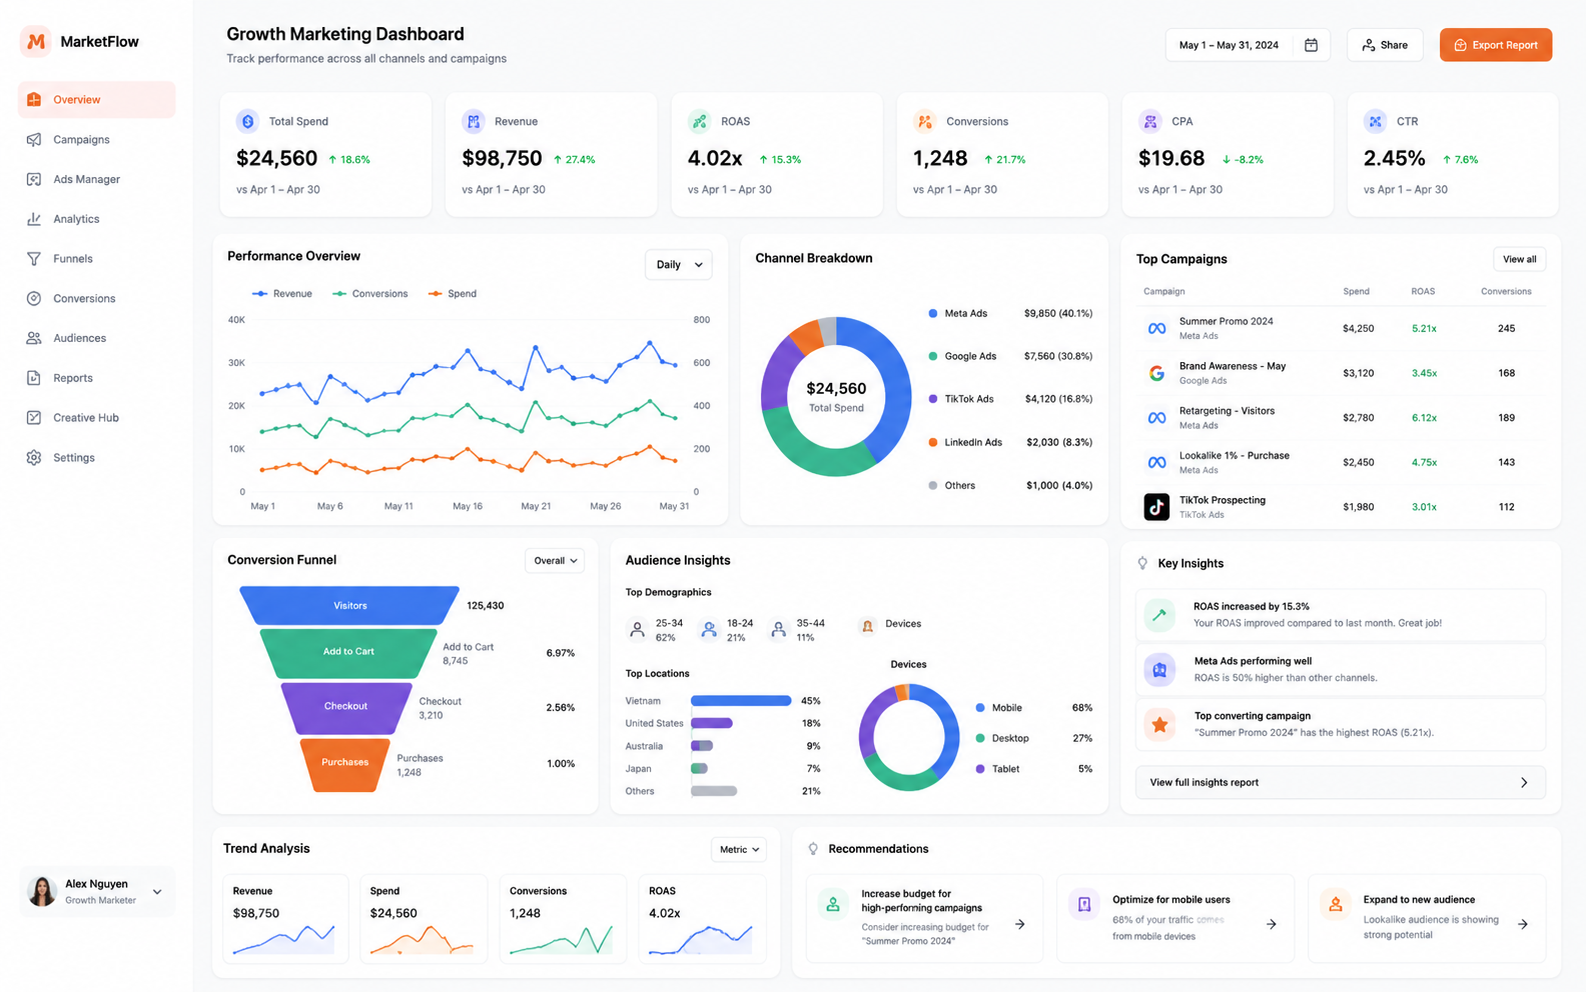Screen dimensions: 1586x992
Task: Click the Expand to new audience icon
Action: click(1335, 905)
